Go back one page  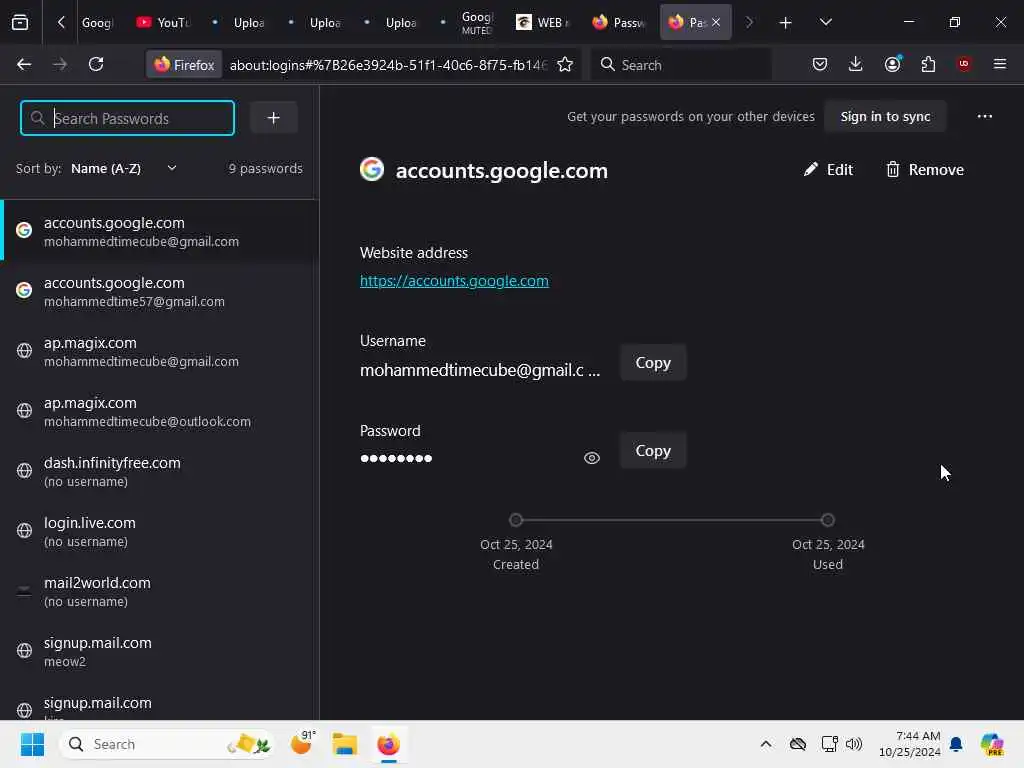click(x=24, y=64)
